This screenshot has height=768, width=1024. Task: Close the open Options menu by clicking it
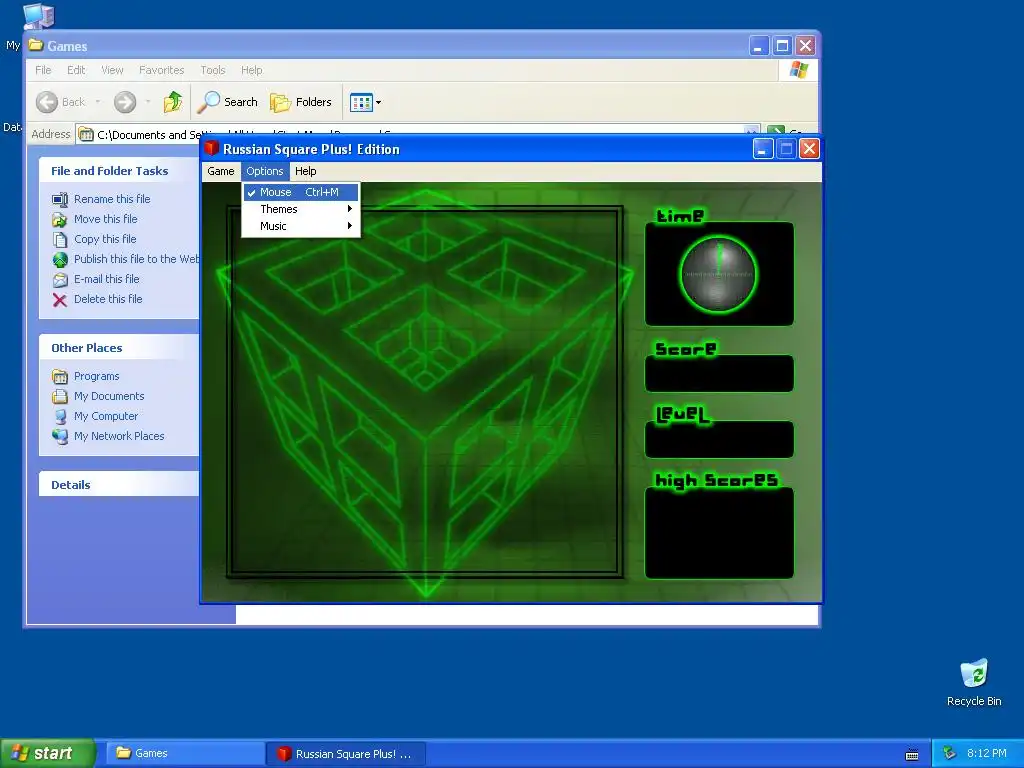tap(264, 171)
